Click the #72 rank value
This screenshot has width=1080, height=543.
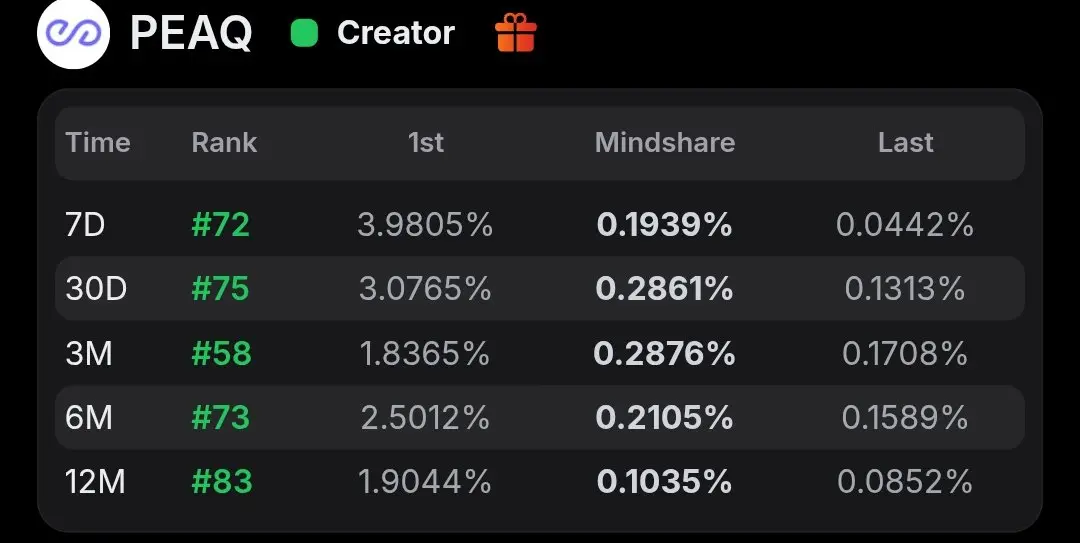220,225
